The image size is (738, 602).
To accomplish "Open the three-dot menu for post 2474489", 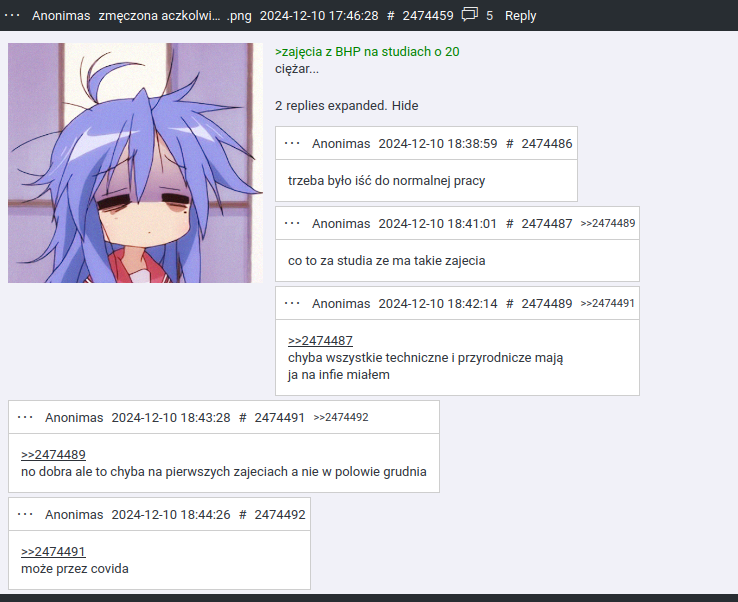I will click(292, 303).
